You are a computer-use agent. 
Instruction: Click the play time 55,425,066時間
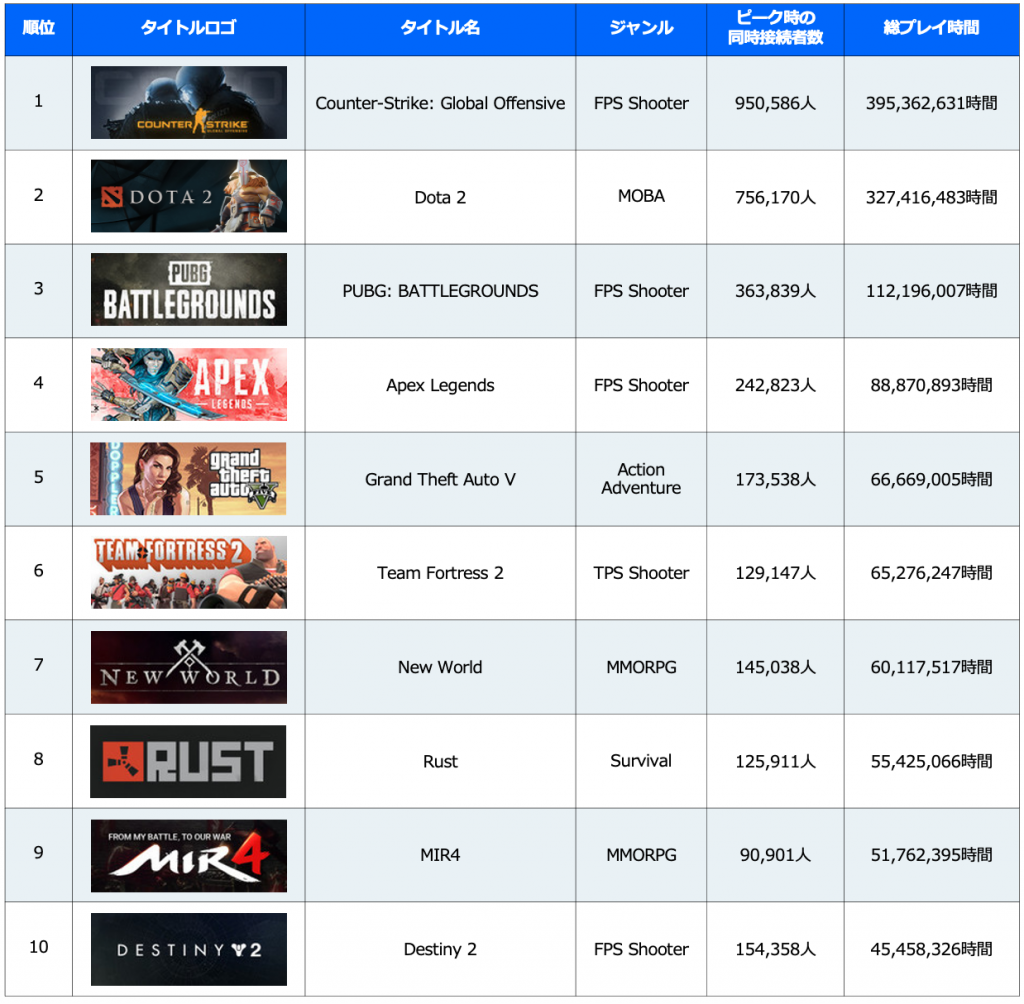931,761
